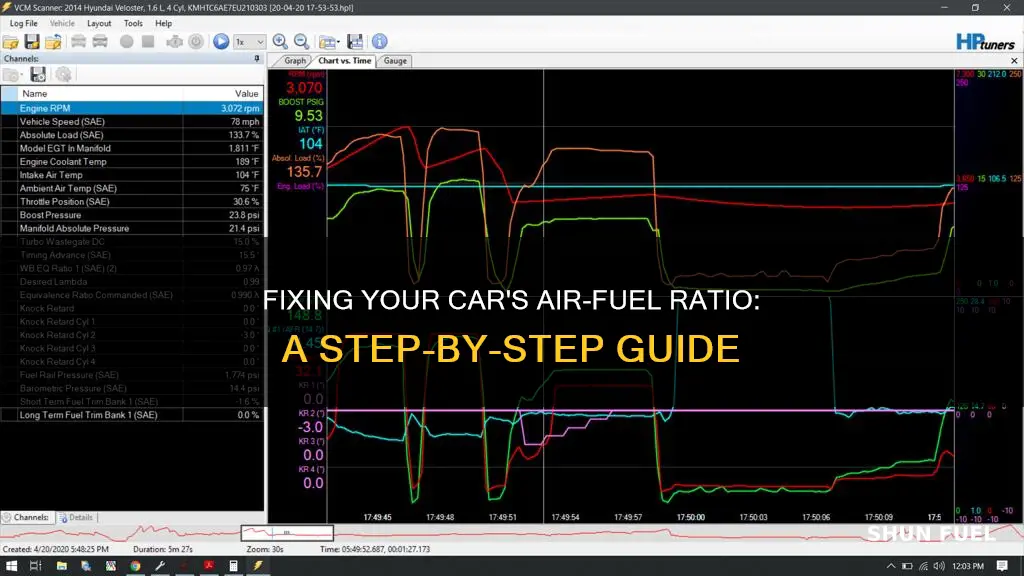Open the Calculator from the taskbar
This screenshot has height=576, width=1024.
233,566
